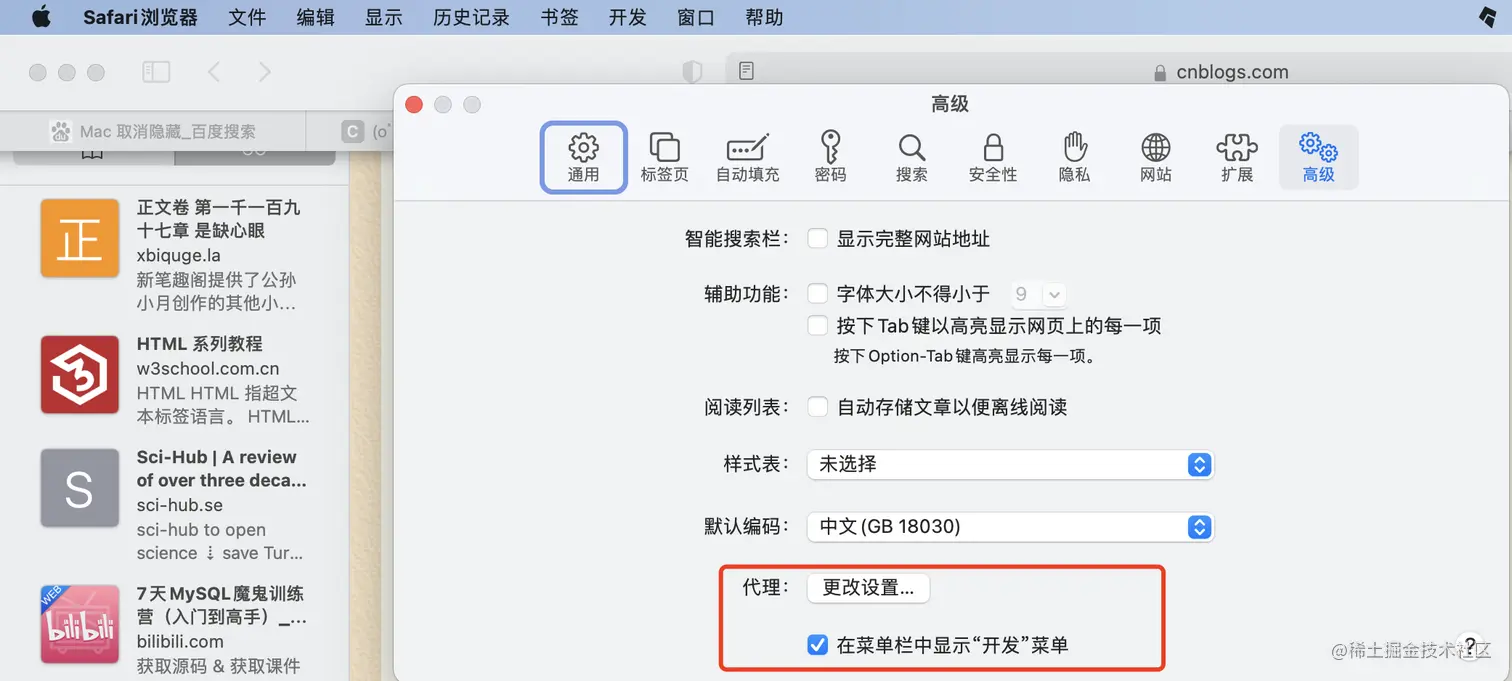Open the 帮助 menu

point(765,17)
